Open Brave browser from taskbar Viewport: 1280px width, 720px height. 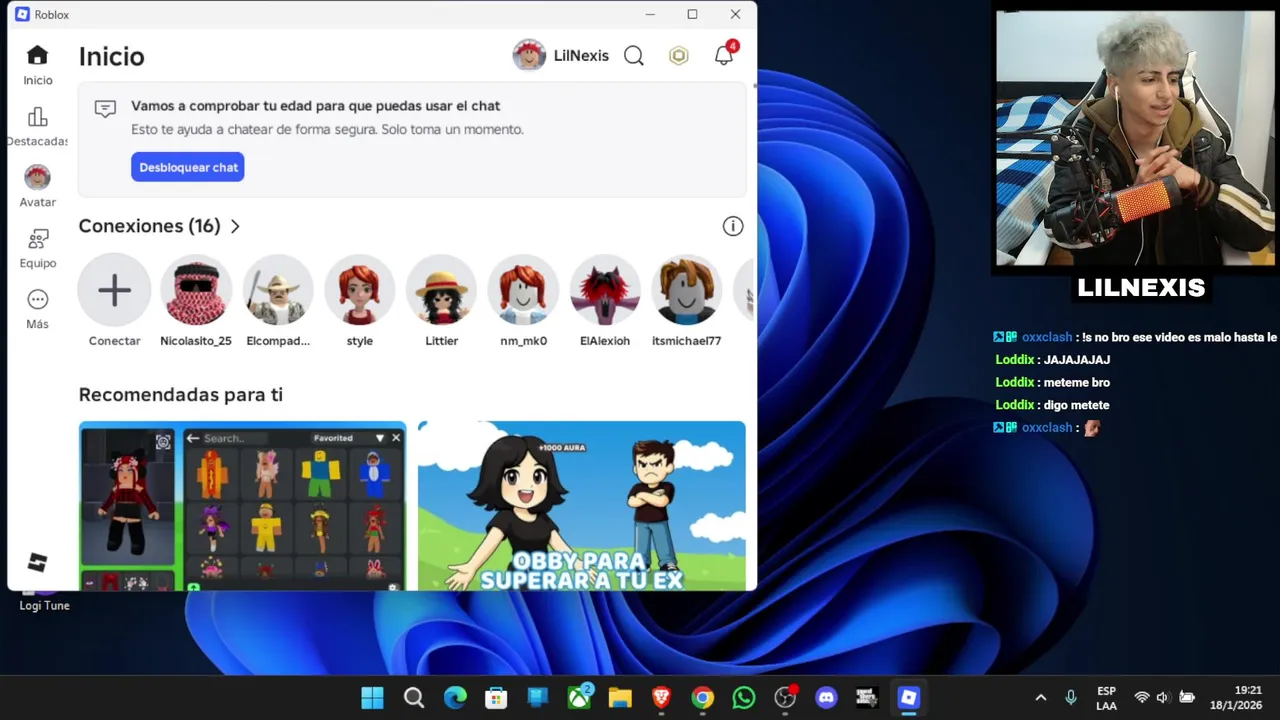661,698
